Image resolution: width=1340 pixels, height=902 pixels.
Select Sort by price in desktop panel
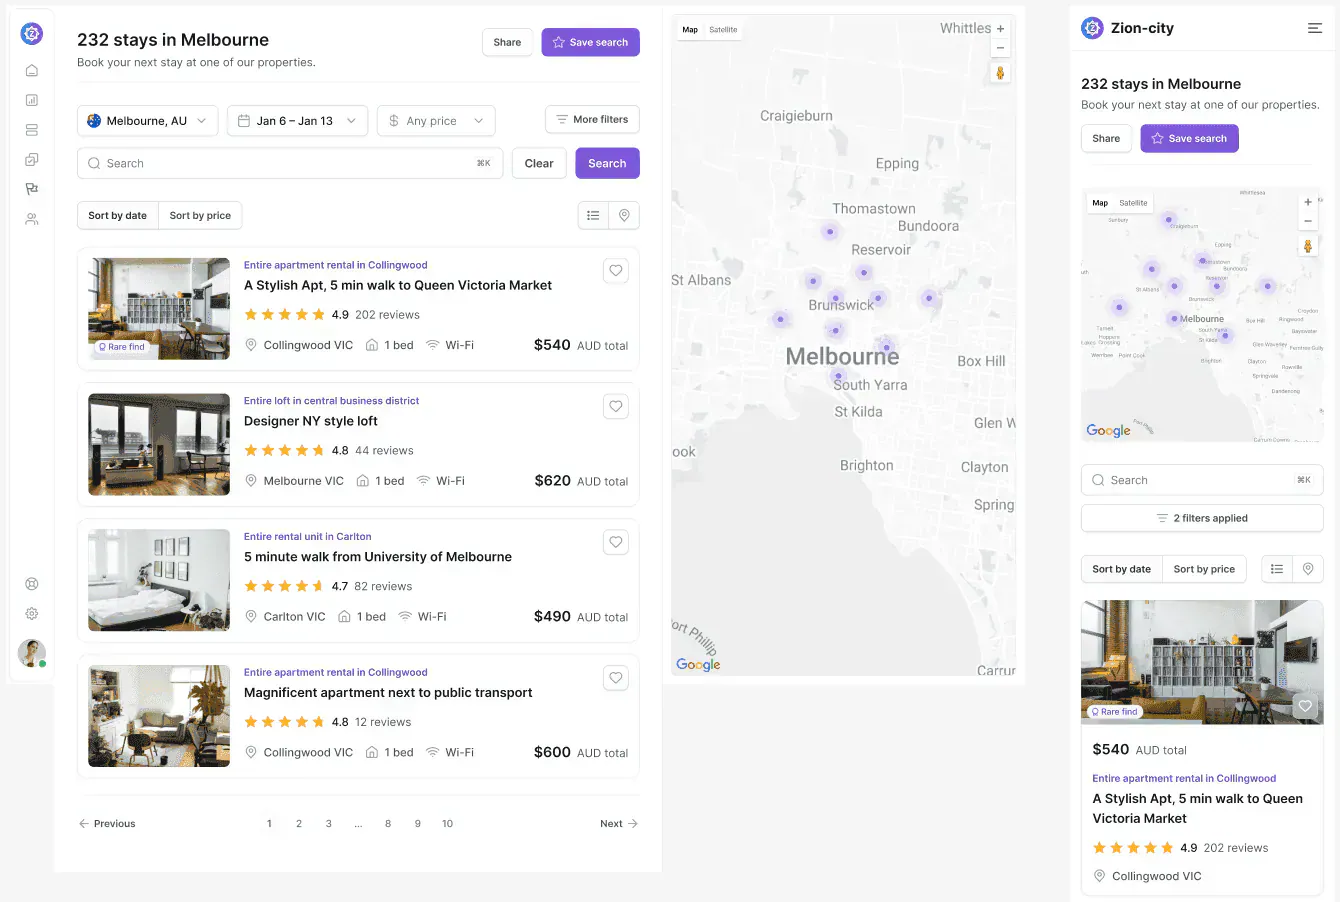[200, 215]
